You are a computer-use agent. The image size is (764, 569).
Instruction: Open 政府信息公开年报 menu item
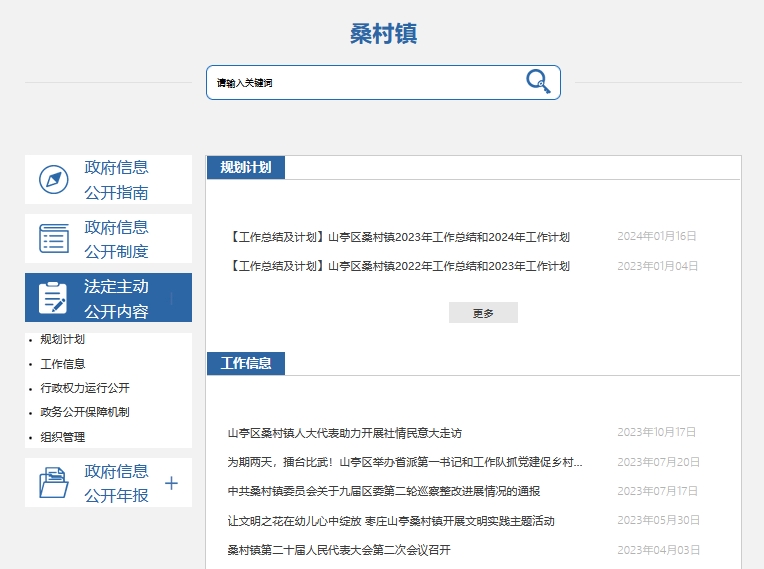(108, 483)
